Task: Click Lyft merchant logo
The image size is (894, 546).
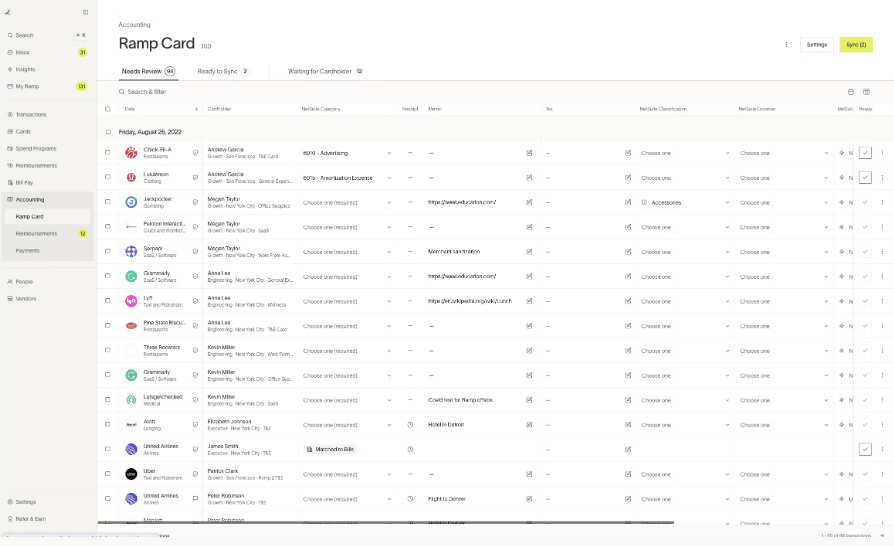Action: click(x=131, y=301)
